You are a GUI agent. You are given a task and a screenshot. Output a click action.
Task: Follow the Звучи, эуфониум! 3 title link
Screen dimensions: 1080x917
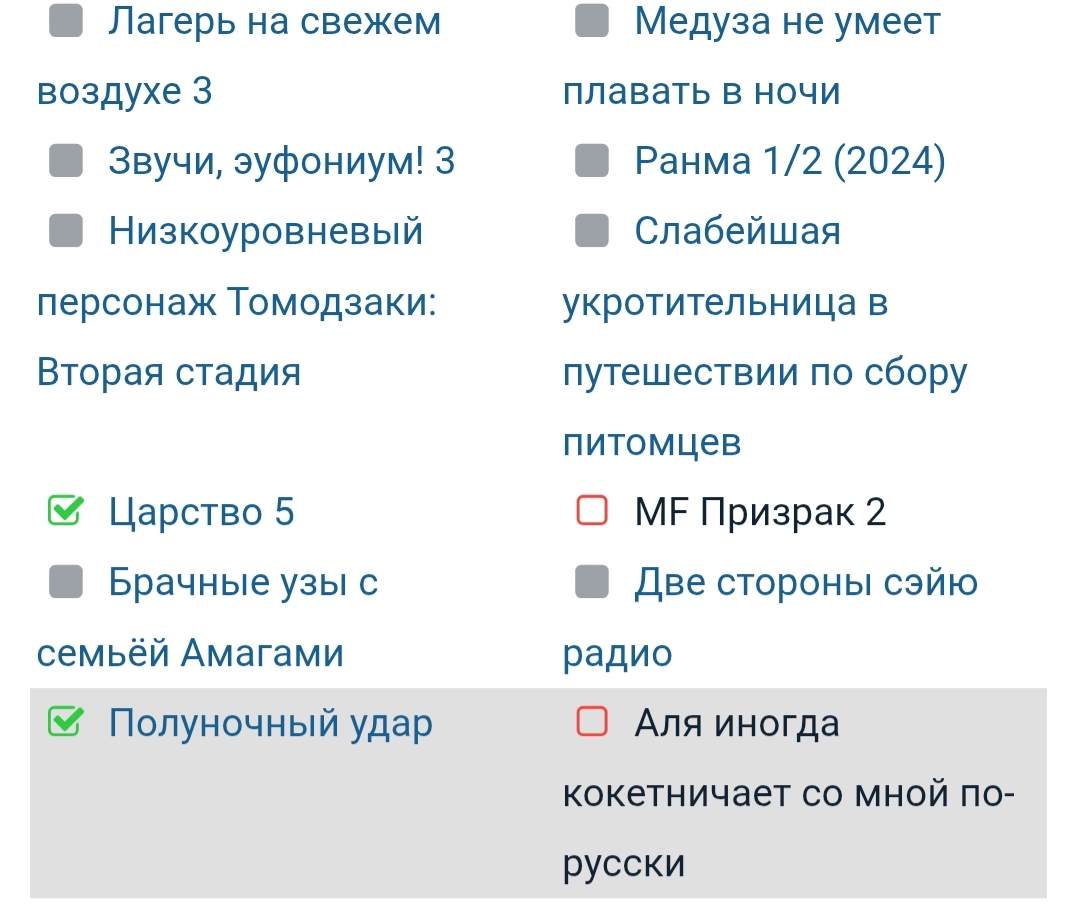click(281, 161)
